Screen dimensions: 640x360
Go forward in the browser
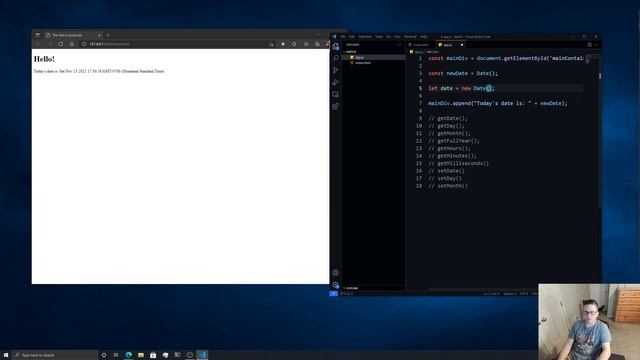coord(49,44)
